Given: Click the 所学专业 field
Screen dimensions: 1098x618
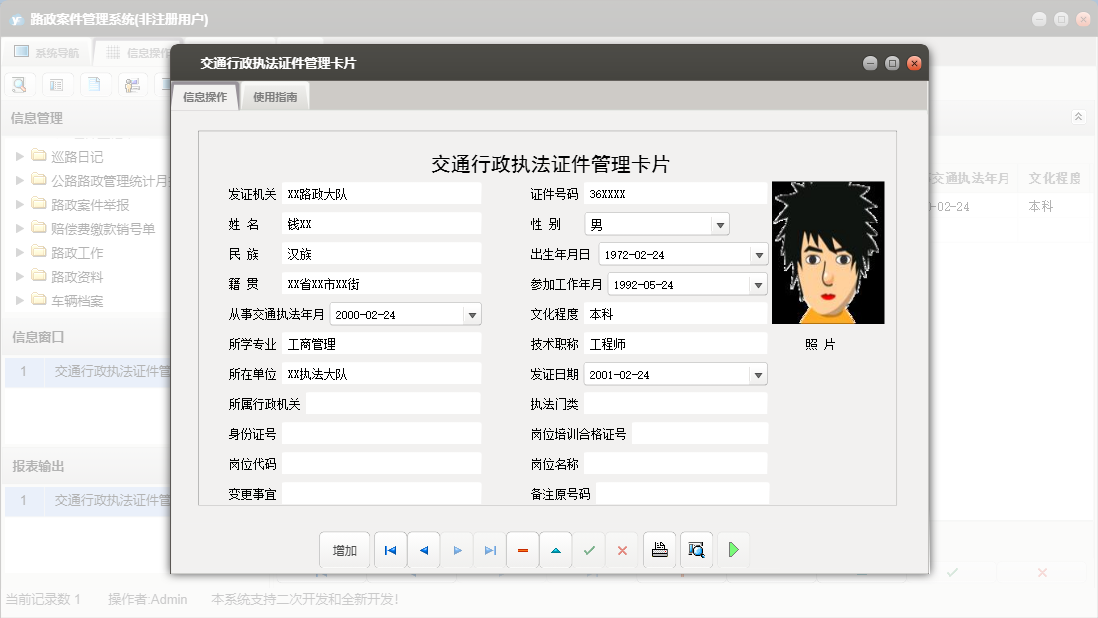Looking at the screenshot, I should (382, 344).
